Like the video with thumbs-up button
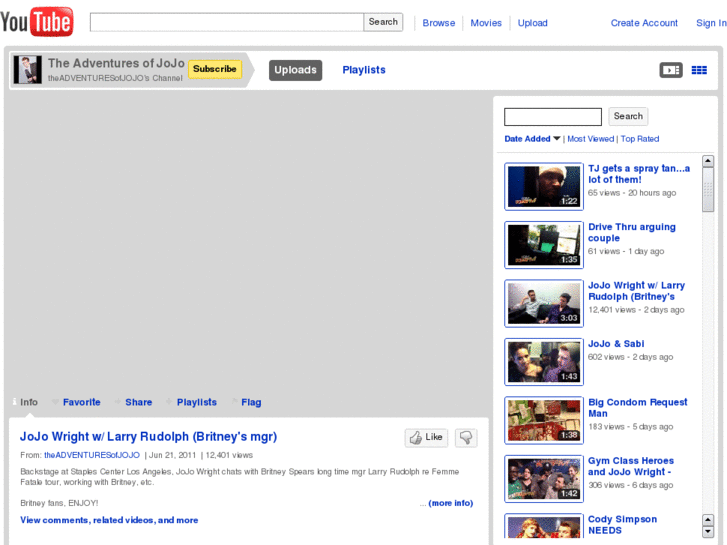727x545 pixels. coord(427,437)
